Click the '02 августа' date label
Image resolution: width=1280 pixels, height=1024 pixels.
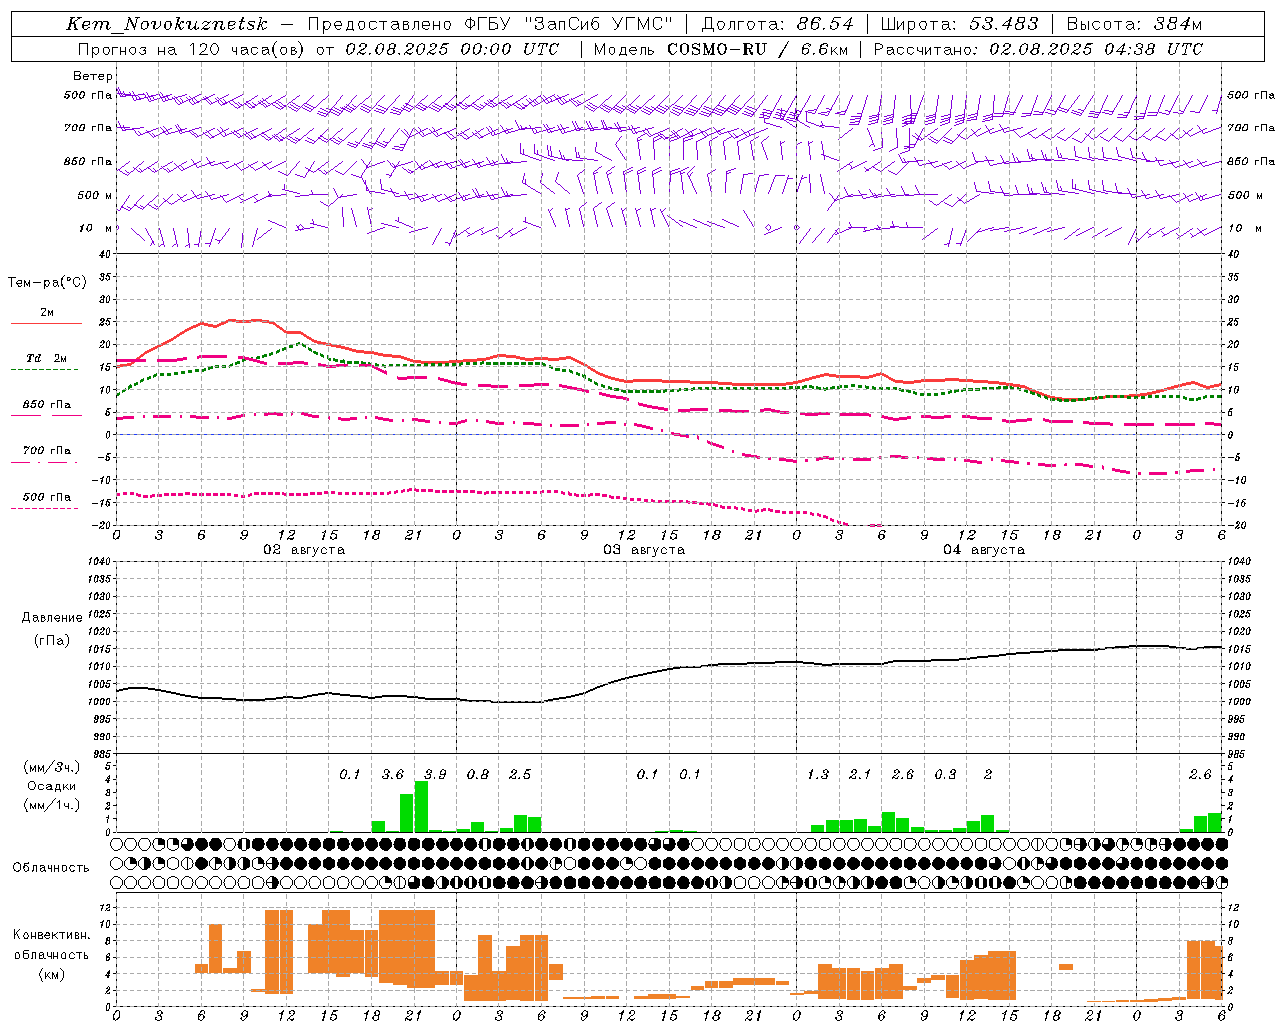(x=304, y=550)
